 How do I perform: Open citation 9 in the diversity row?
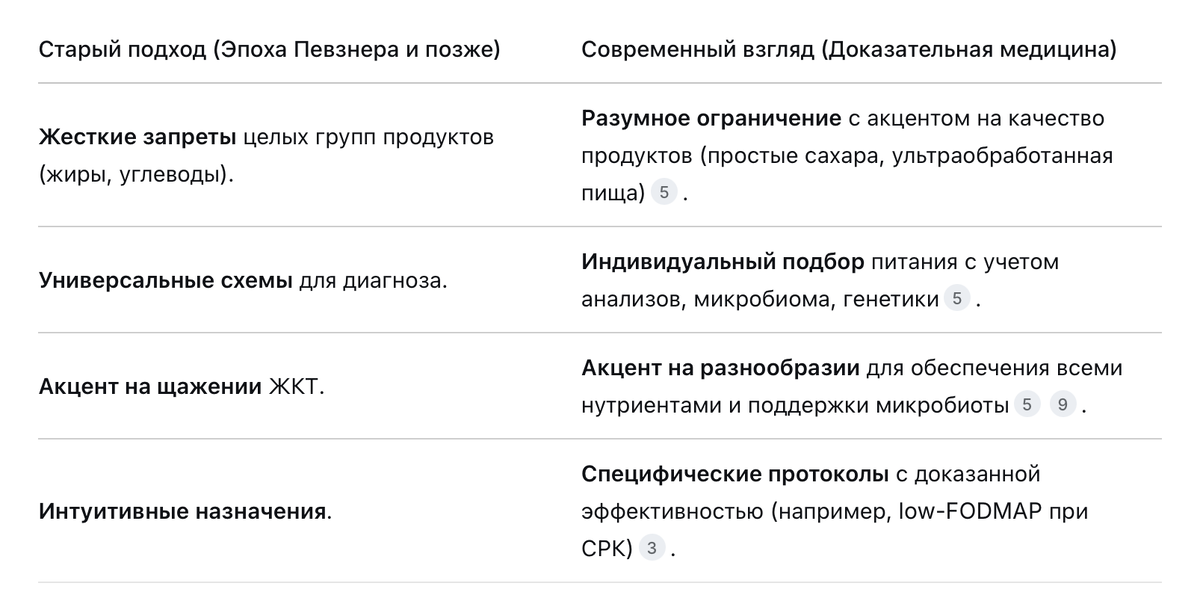point(1063,406)
